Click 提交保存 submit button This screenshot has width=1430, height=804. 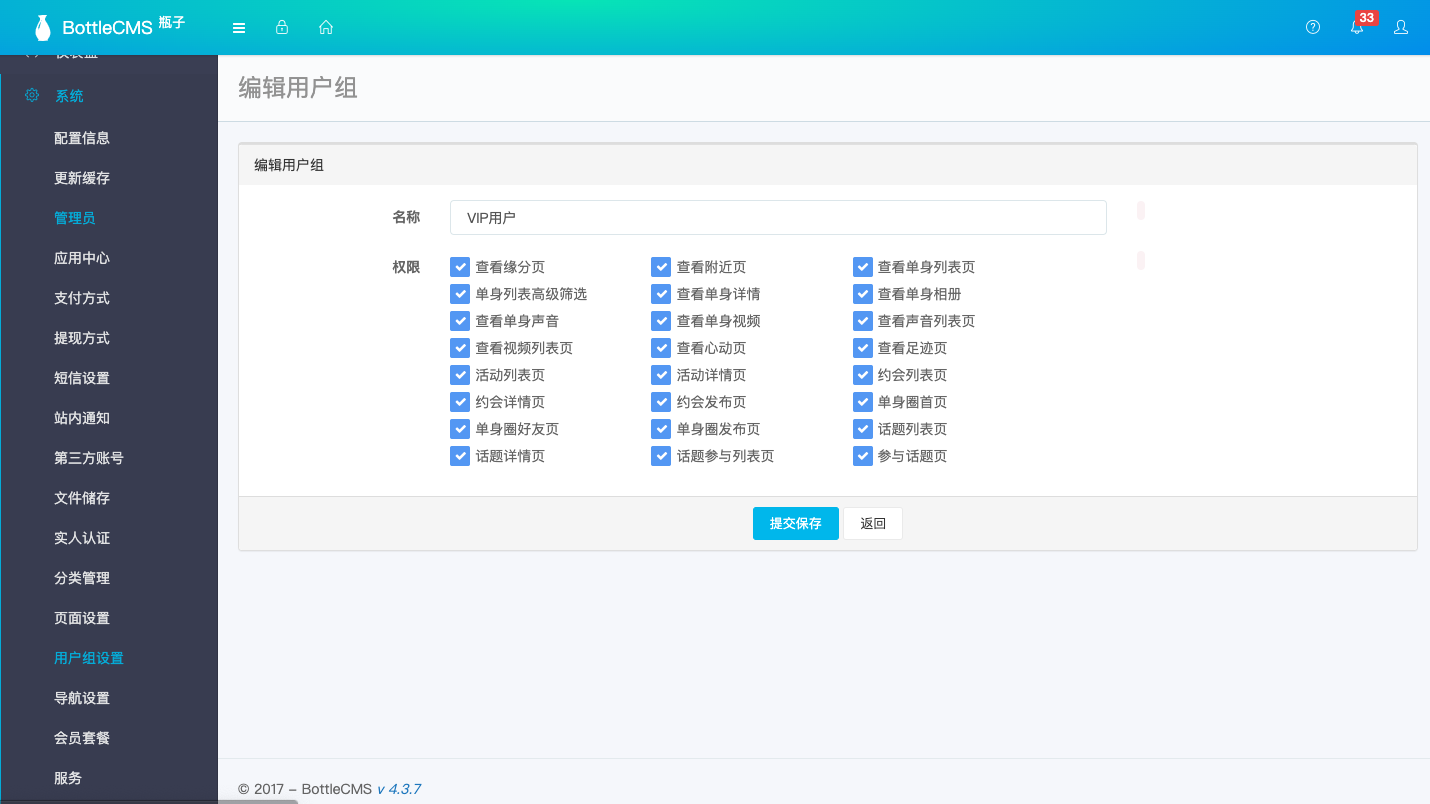tap(795, 523)
